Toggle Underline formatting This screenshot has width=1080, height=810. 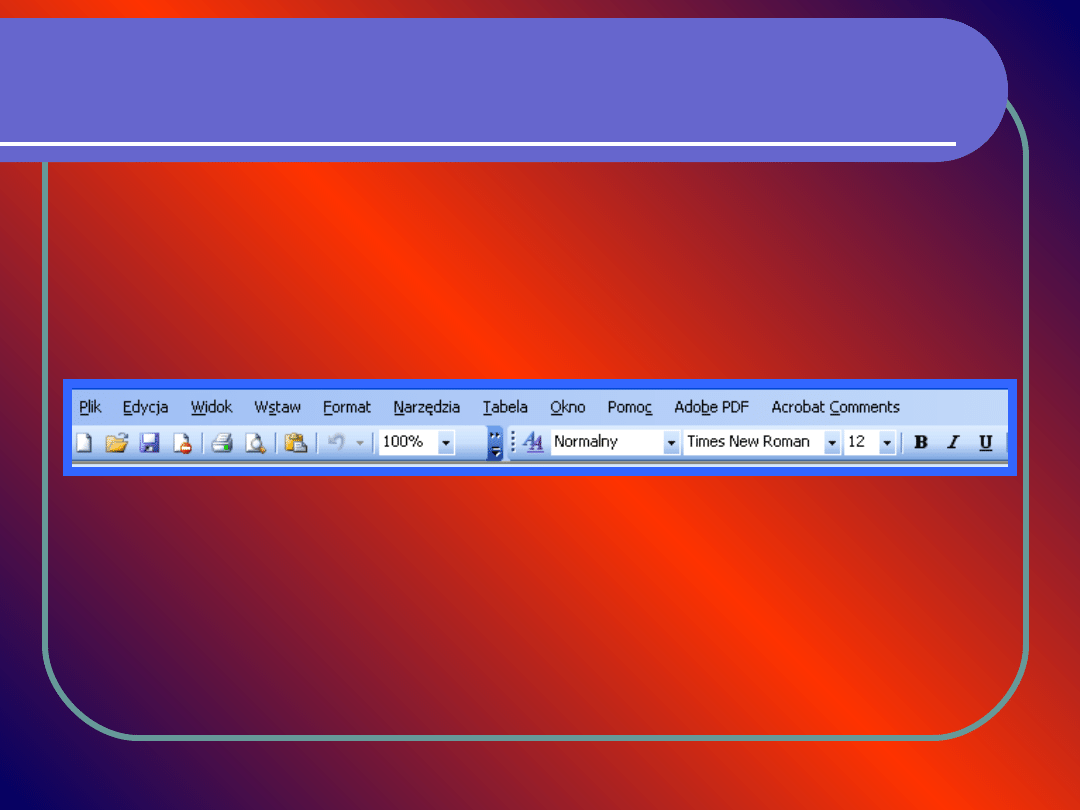(986, 442)
